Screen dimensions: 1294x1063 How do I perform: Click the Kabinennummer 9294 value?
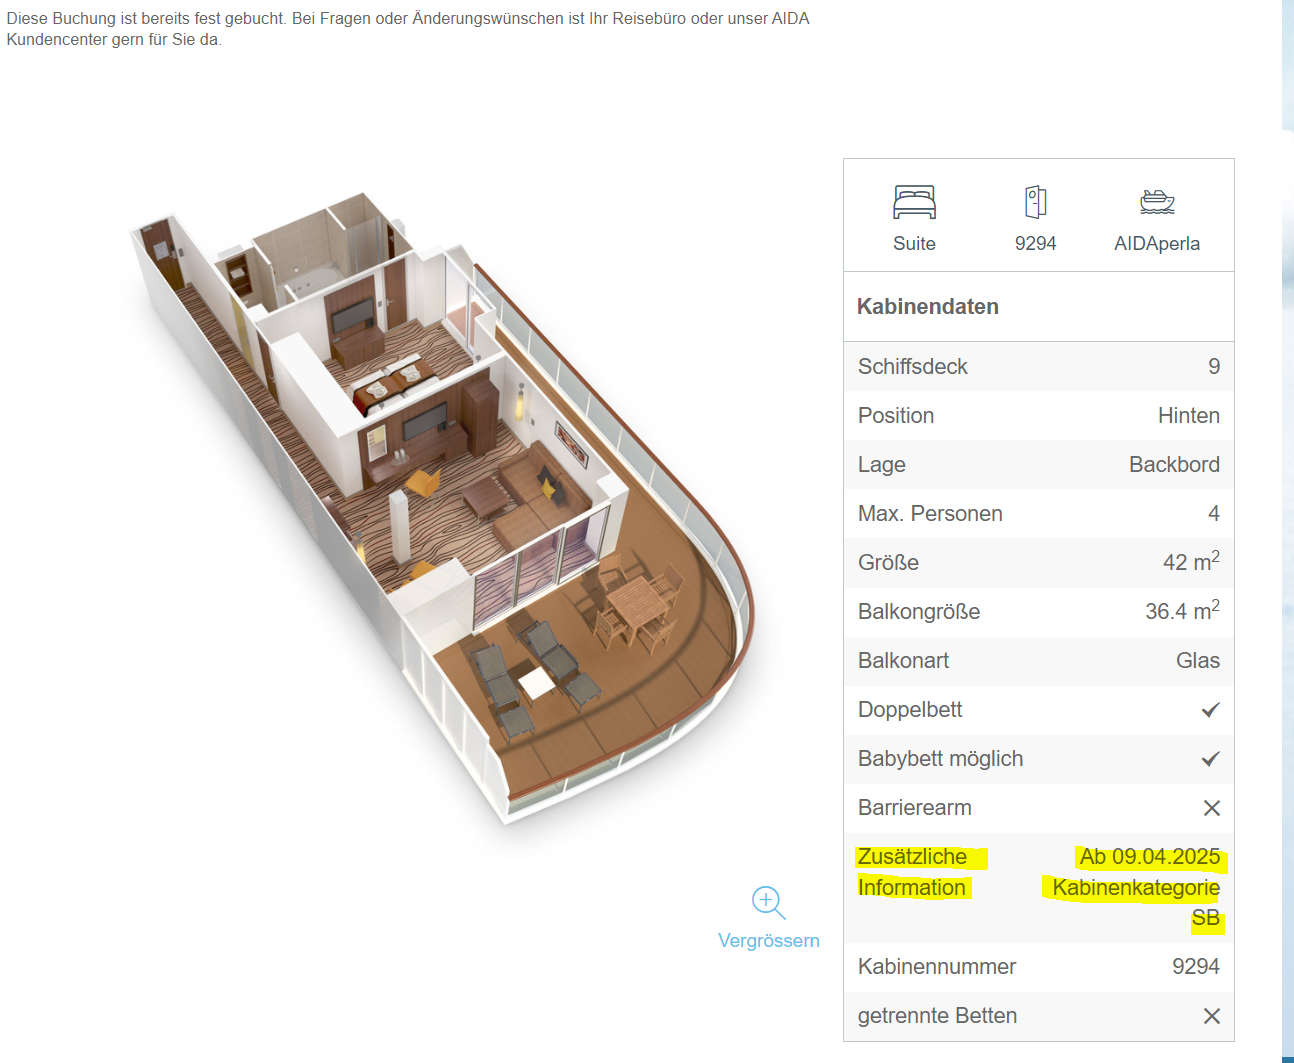click(x=1195, y=967)
